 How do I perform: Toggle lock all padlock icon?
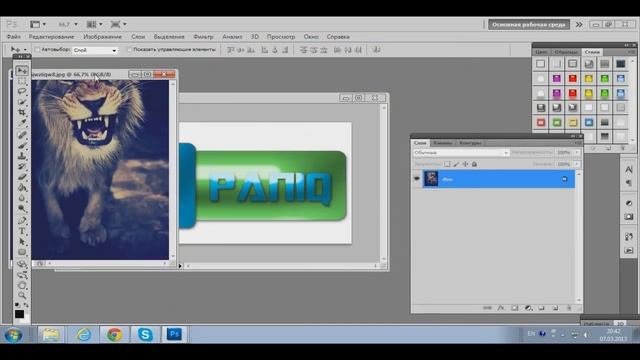[x=474, y=164]
